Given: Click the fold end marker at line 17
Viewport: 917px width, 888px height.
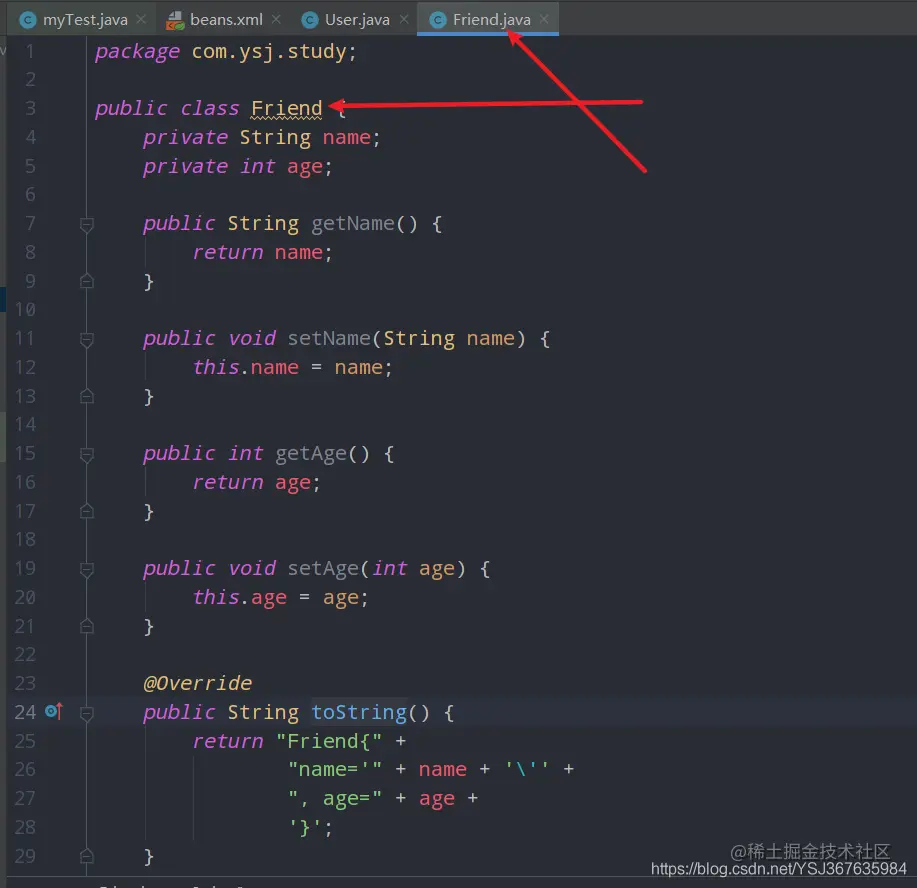Looking at the screenshot, I should 87,511.
